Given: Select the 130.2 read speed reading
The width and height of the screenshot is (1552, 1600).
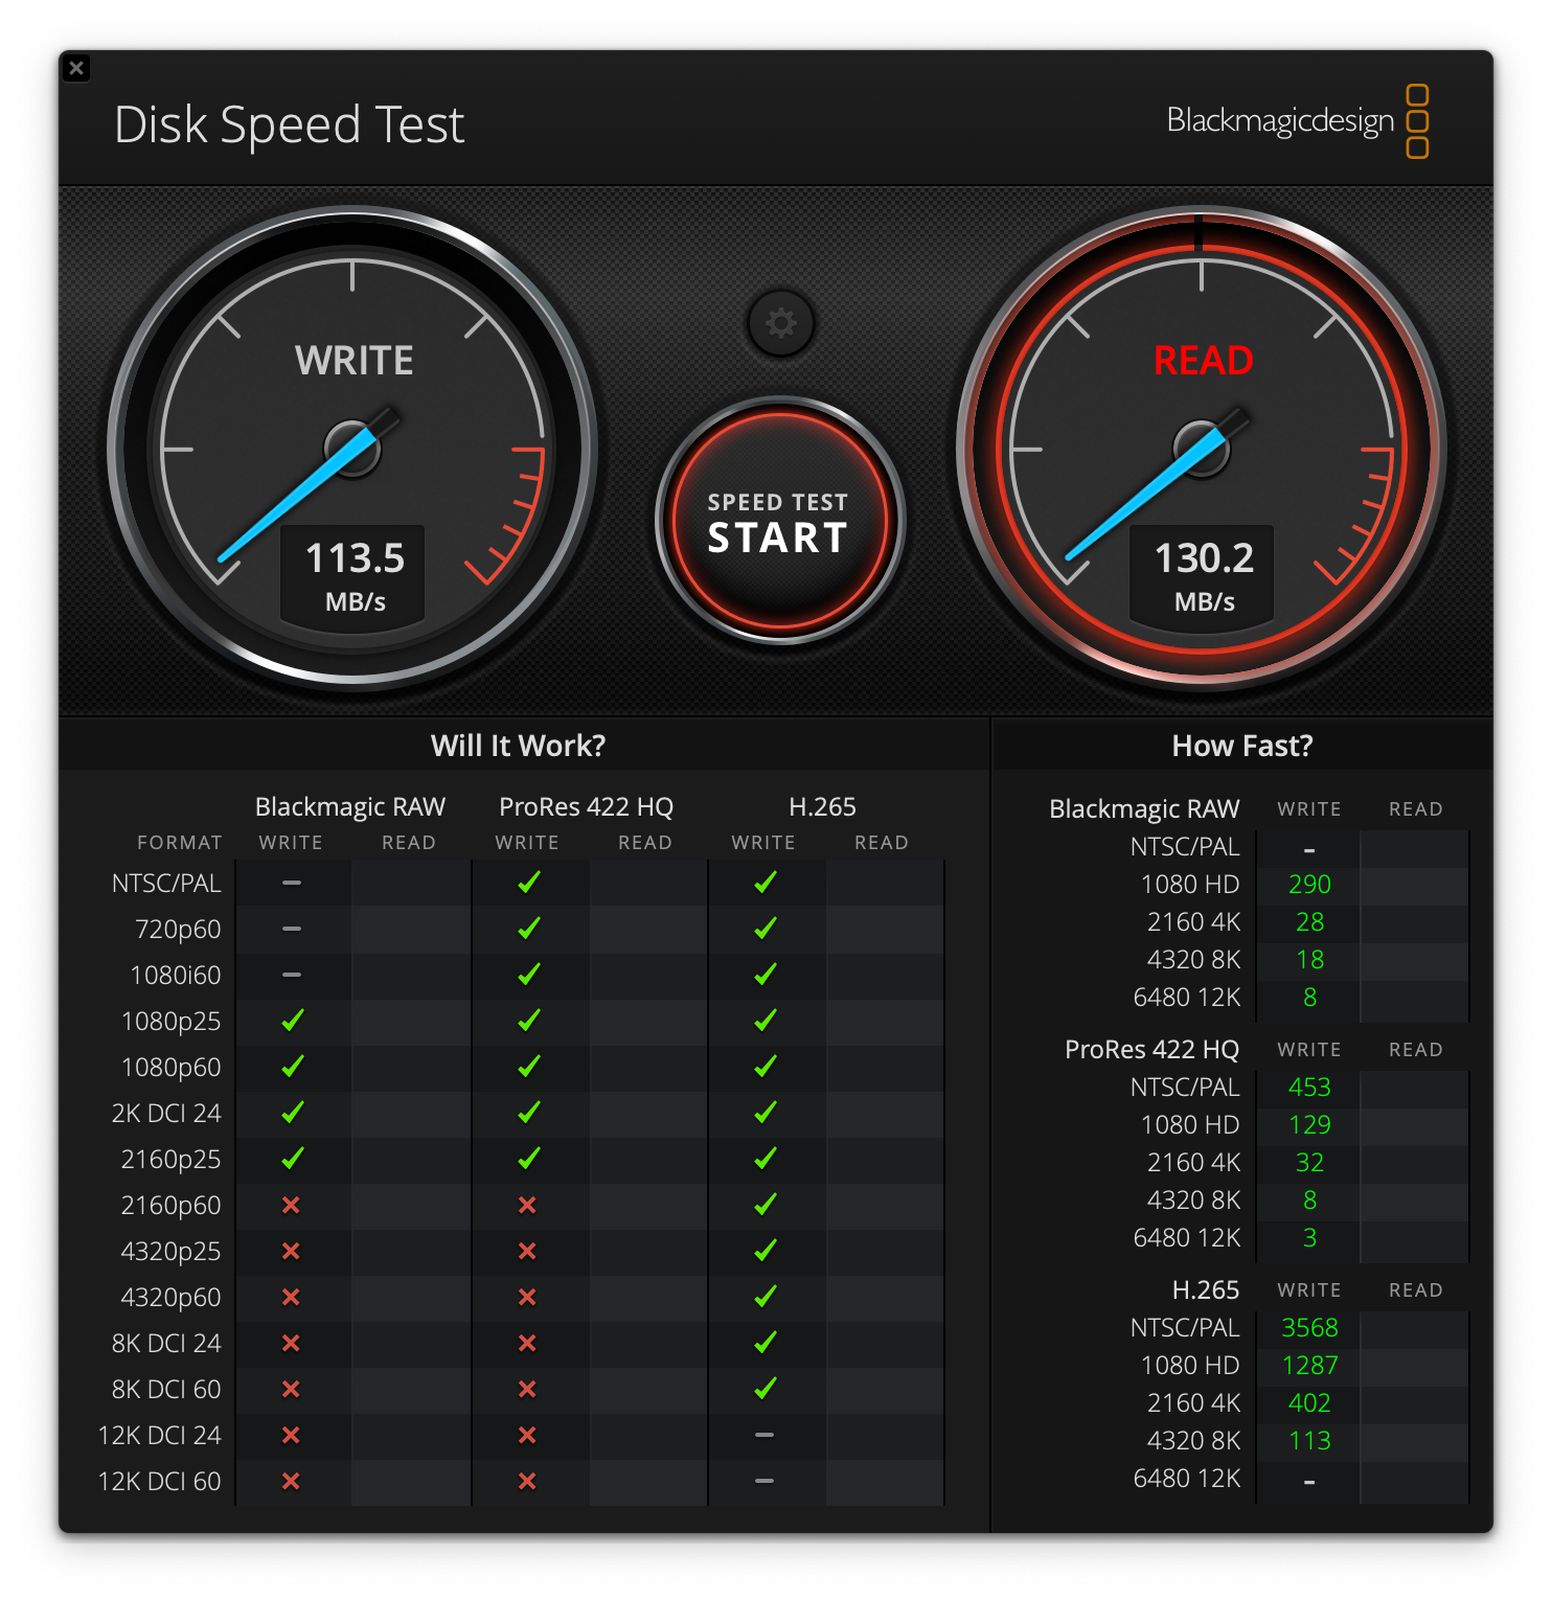Looking at the screenshot, I should [1204, 558].
